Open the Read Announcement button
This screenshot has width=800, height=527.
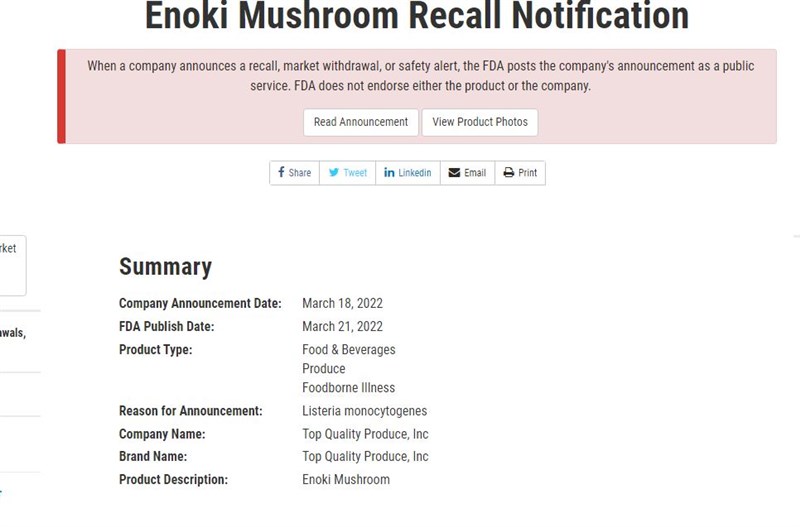(x=360, y=122)
